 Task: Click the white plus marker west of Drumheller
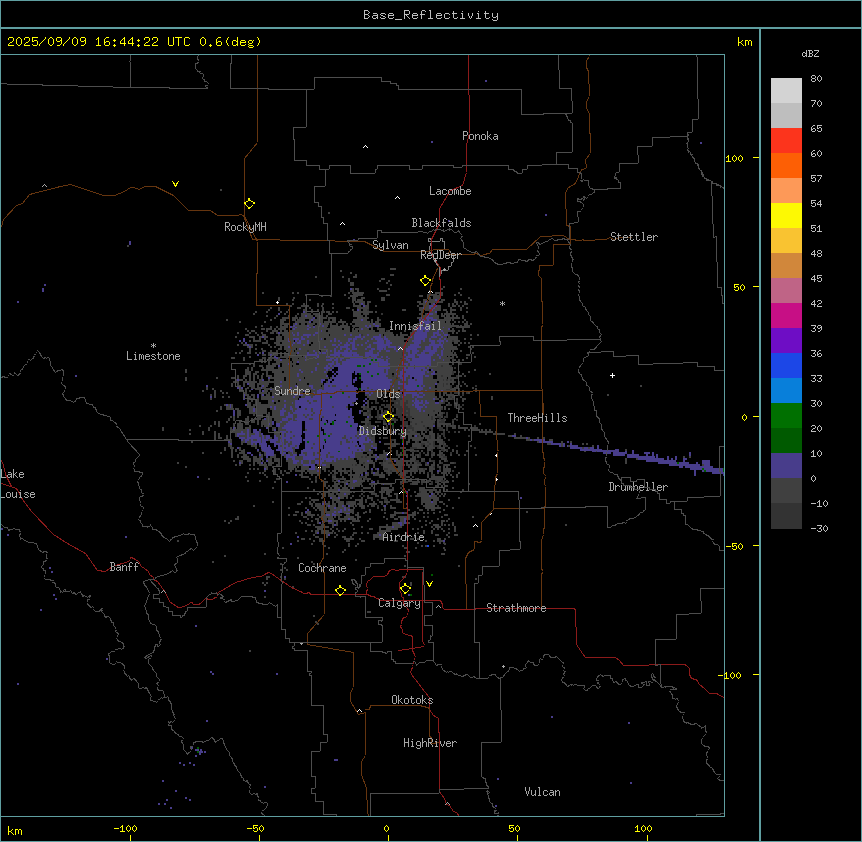tap(612, 375)
